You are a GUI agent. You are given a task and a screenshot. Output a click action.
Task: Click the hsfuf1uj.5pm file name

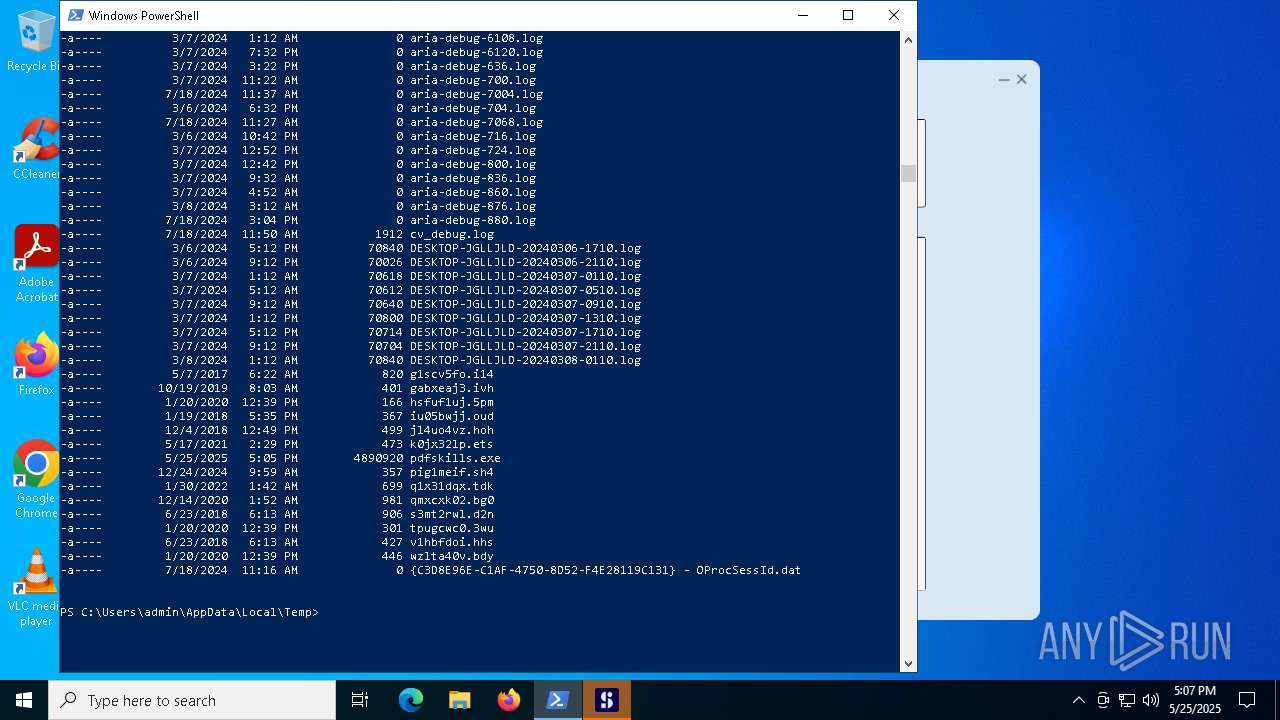[x=452, y=402]
